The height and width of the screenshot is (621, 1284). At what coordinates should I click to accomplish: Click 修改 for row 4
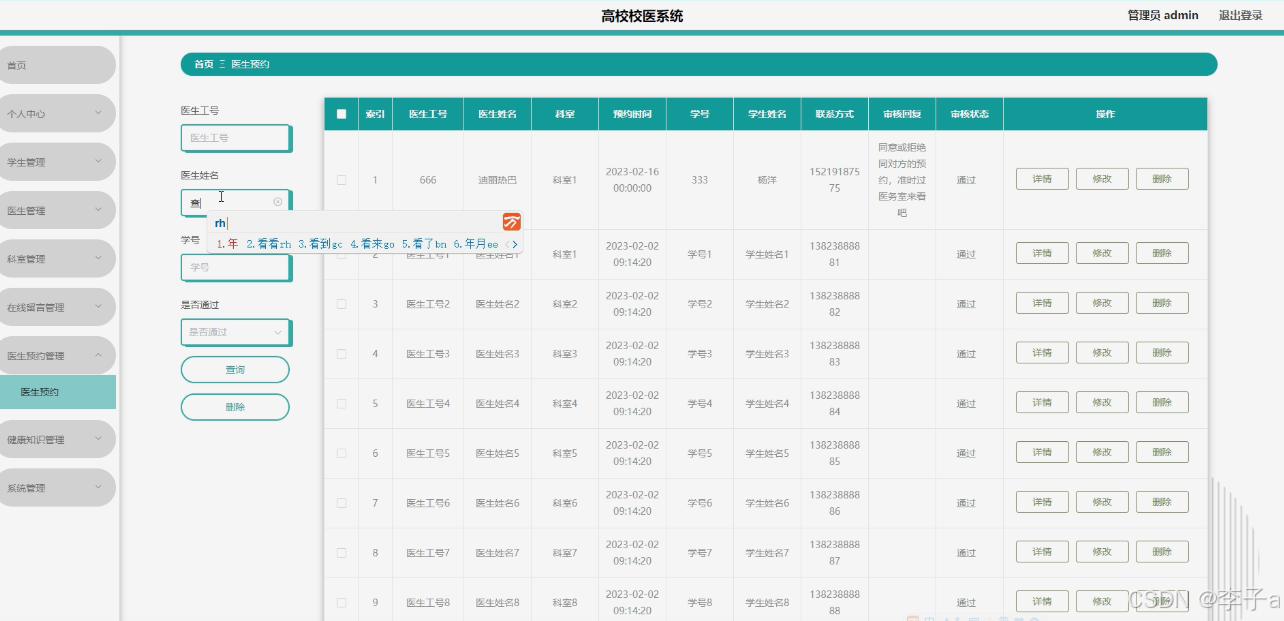(x=1102, y=352)
